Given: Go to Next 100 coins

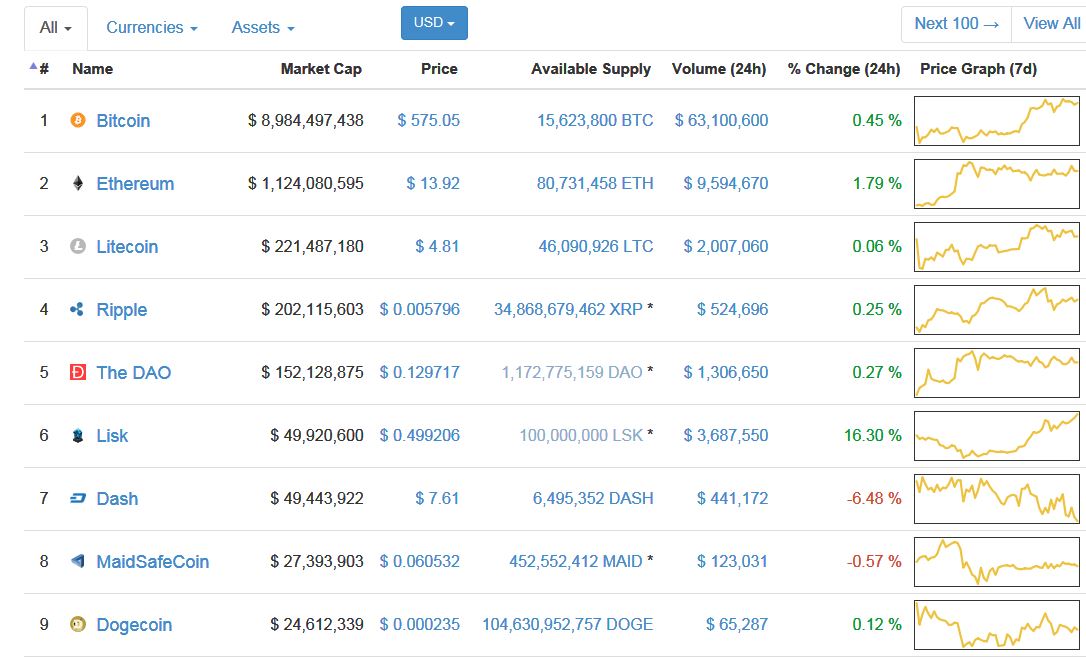Looking at the screenshot, I should [956, 24].
